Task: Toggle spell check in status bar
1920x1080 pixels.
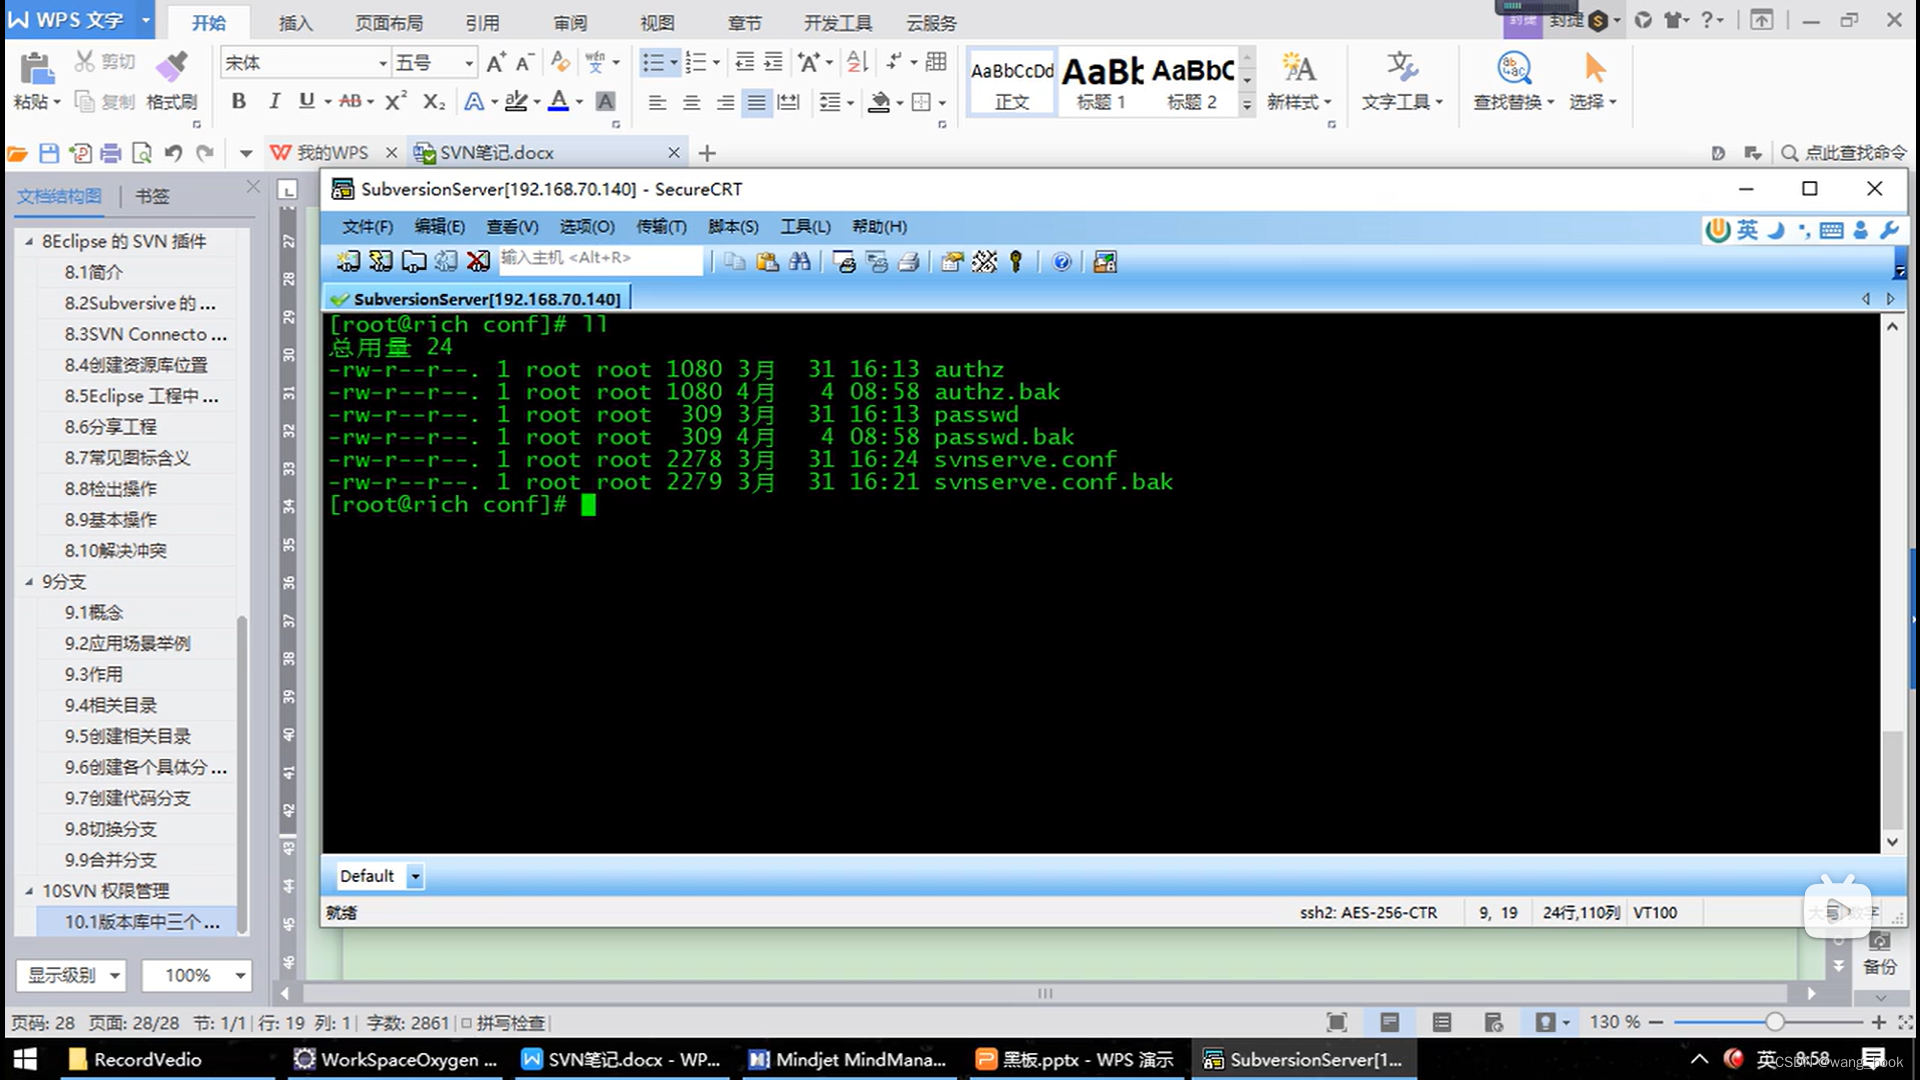Action: [x=503, y=1023]
